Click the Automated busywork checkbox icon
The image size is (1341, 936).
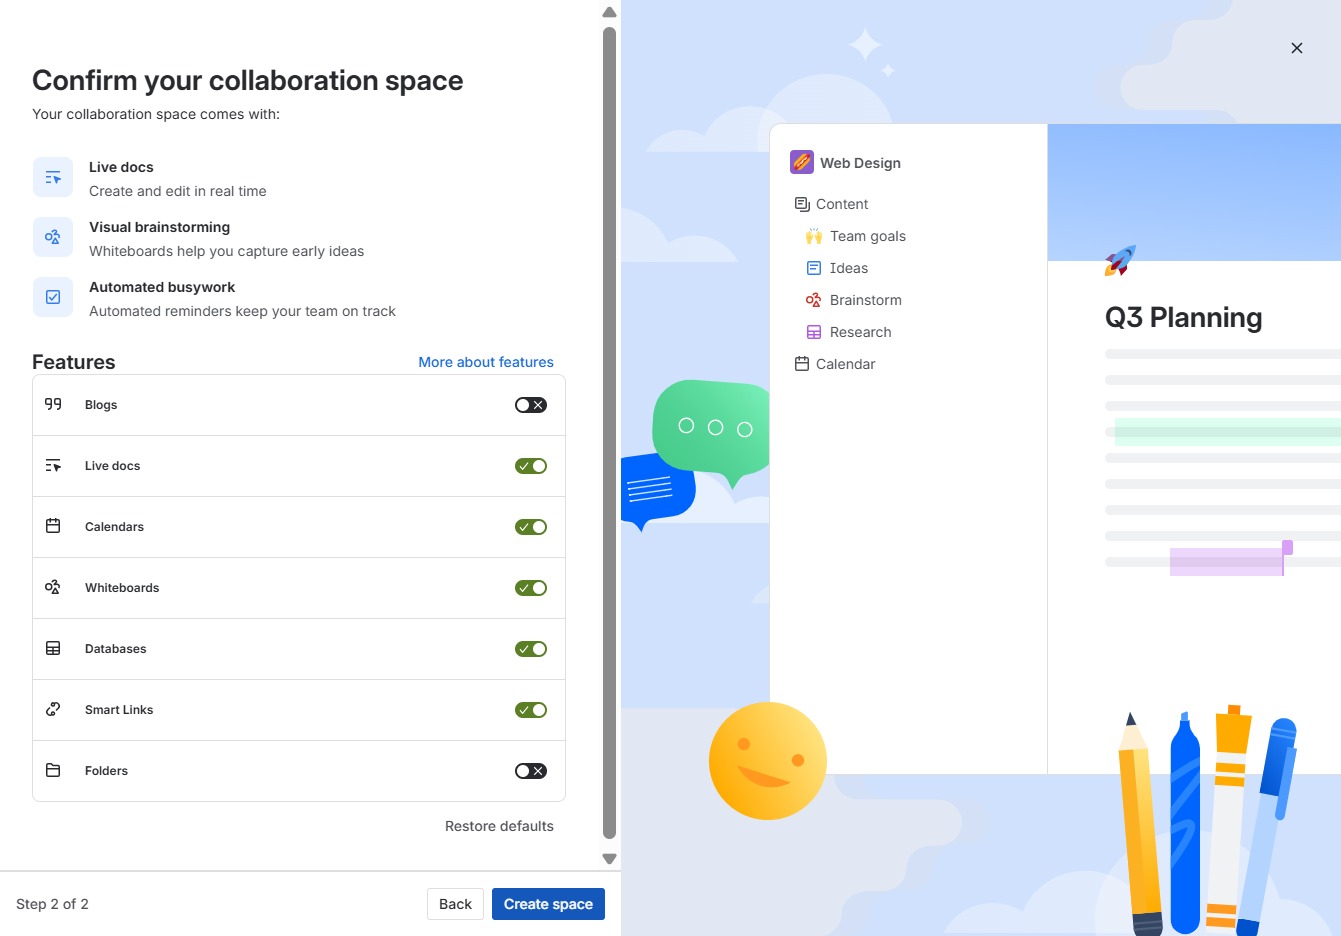(53, 297)
